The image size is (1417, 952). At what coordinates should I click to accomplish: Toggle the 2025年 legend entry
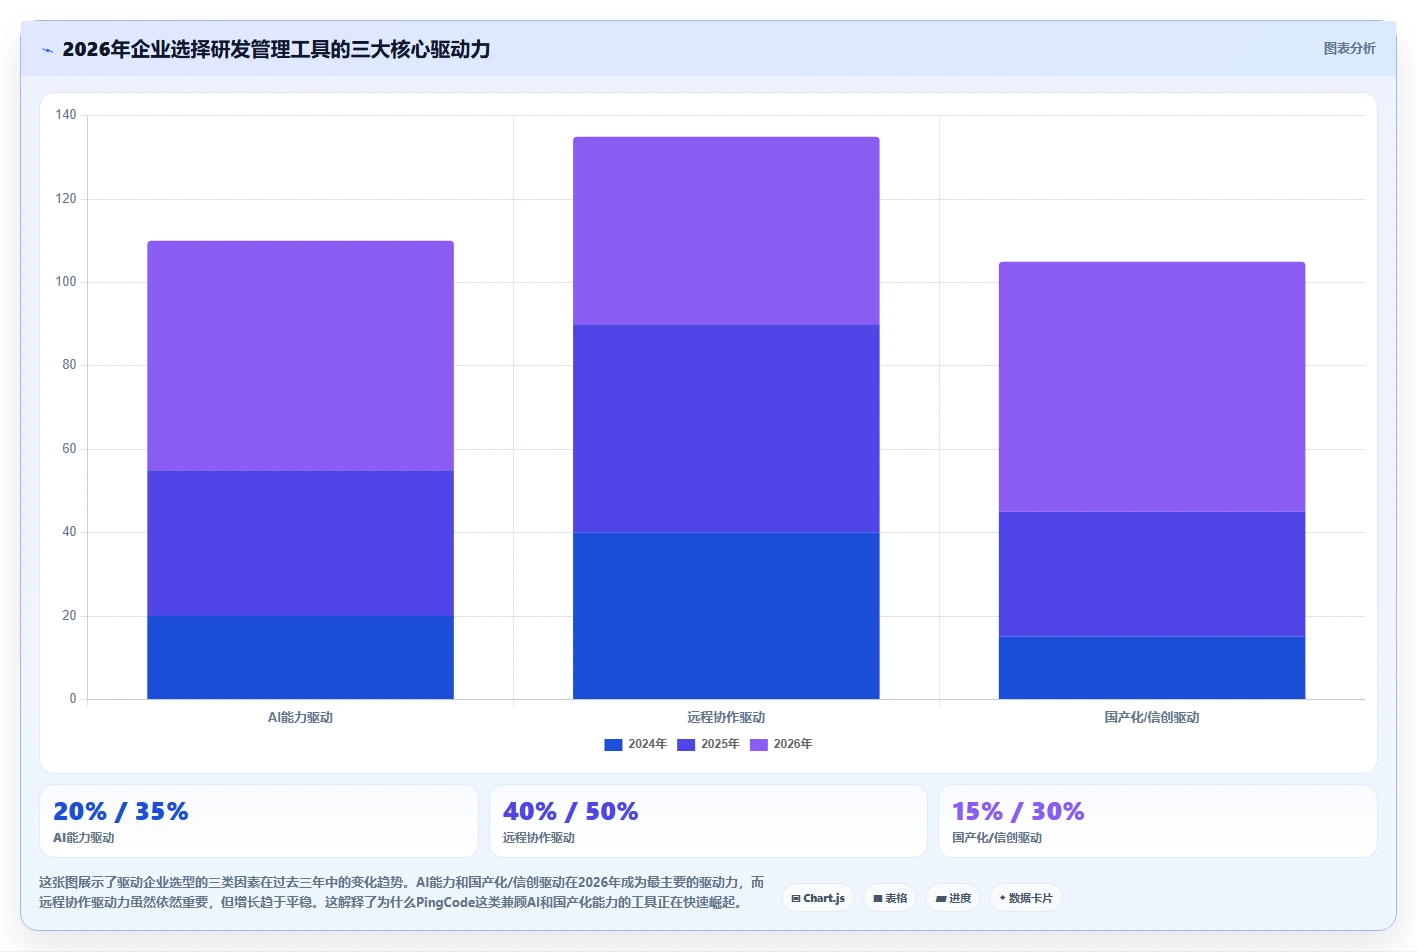(708, 744)
